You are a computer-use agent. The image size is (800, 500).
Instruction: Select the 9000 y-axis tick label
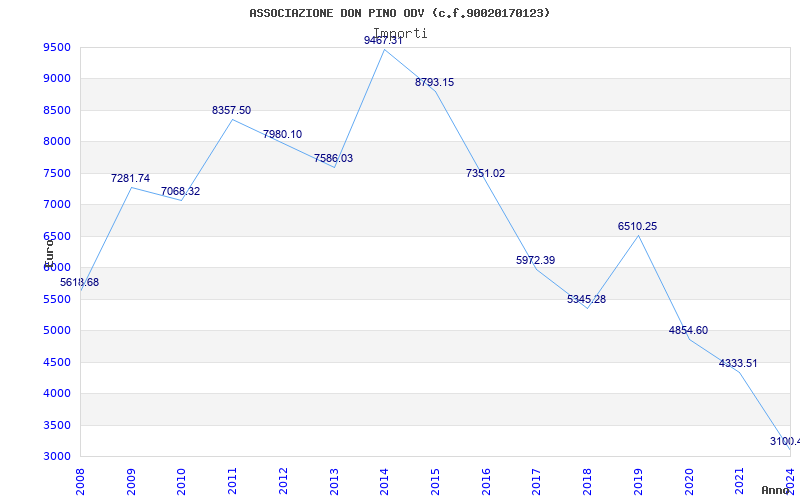[x=57, y=79]
